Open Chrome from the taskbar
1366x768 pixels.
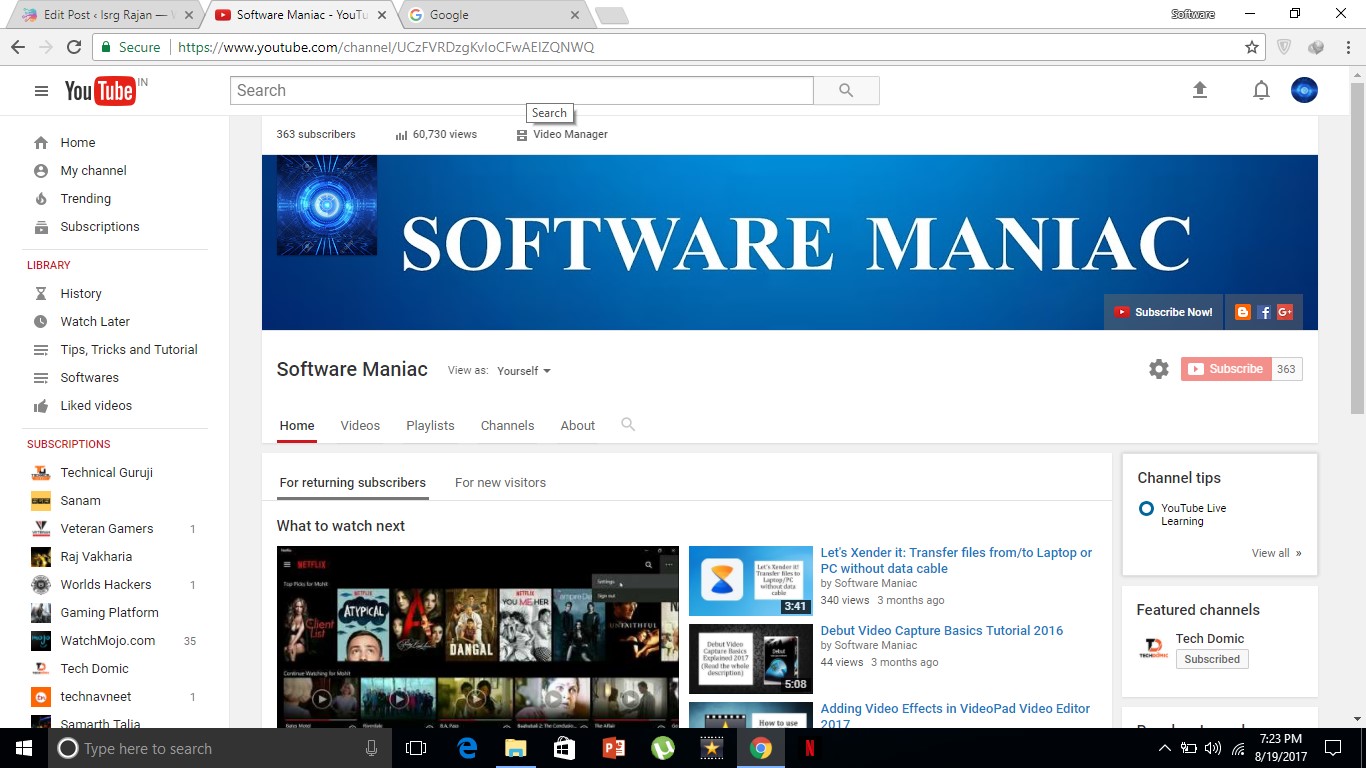pos(761,748)
